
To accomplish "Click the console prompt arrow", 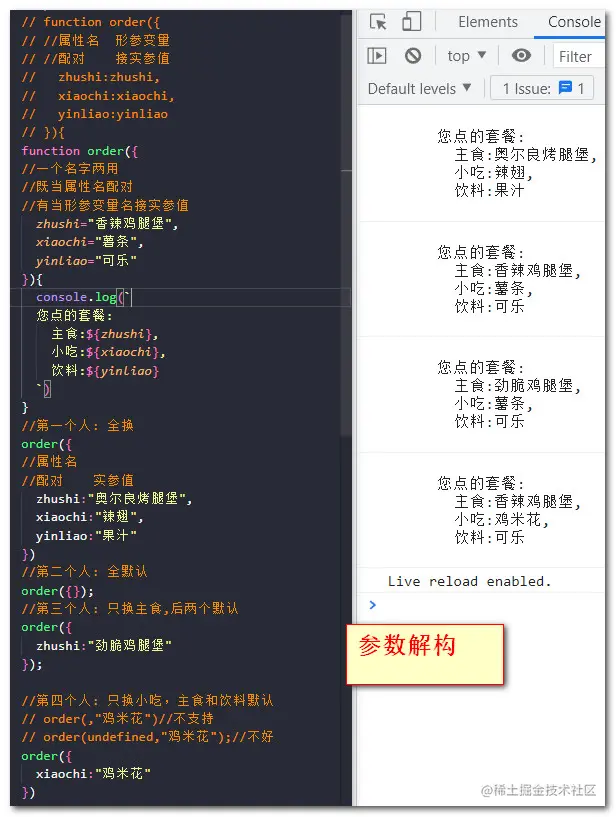I will (372, 605).
